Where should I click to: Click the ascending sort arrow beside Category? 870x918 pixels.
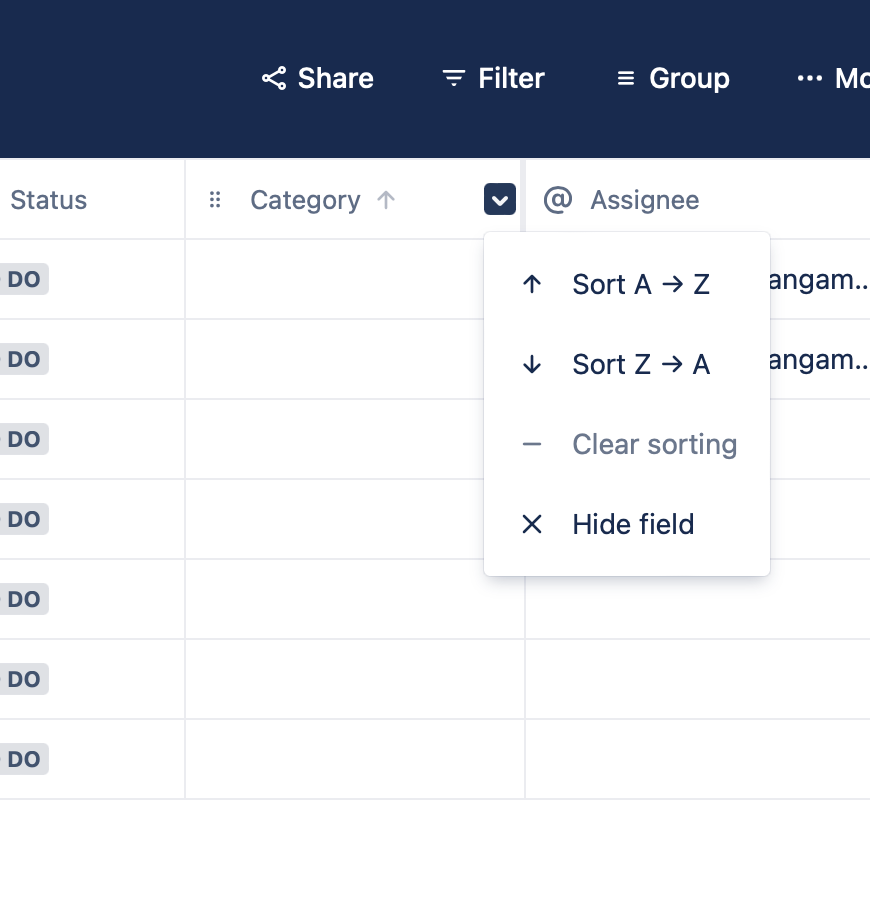click(x=386, y=200)
